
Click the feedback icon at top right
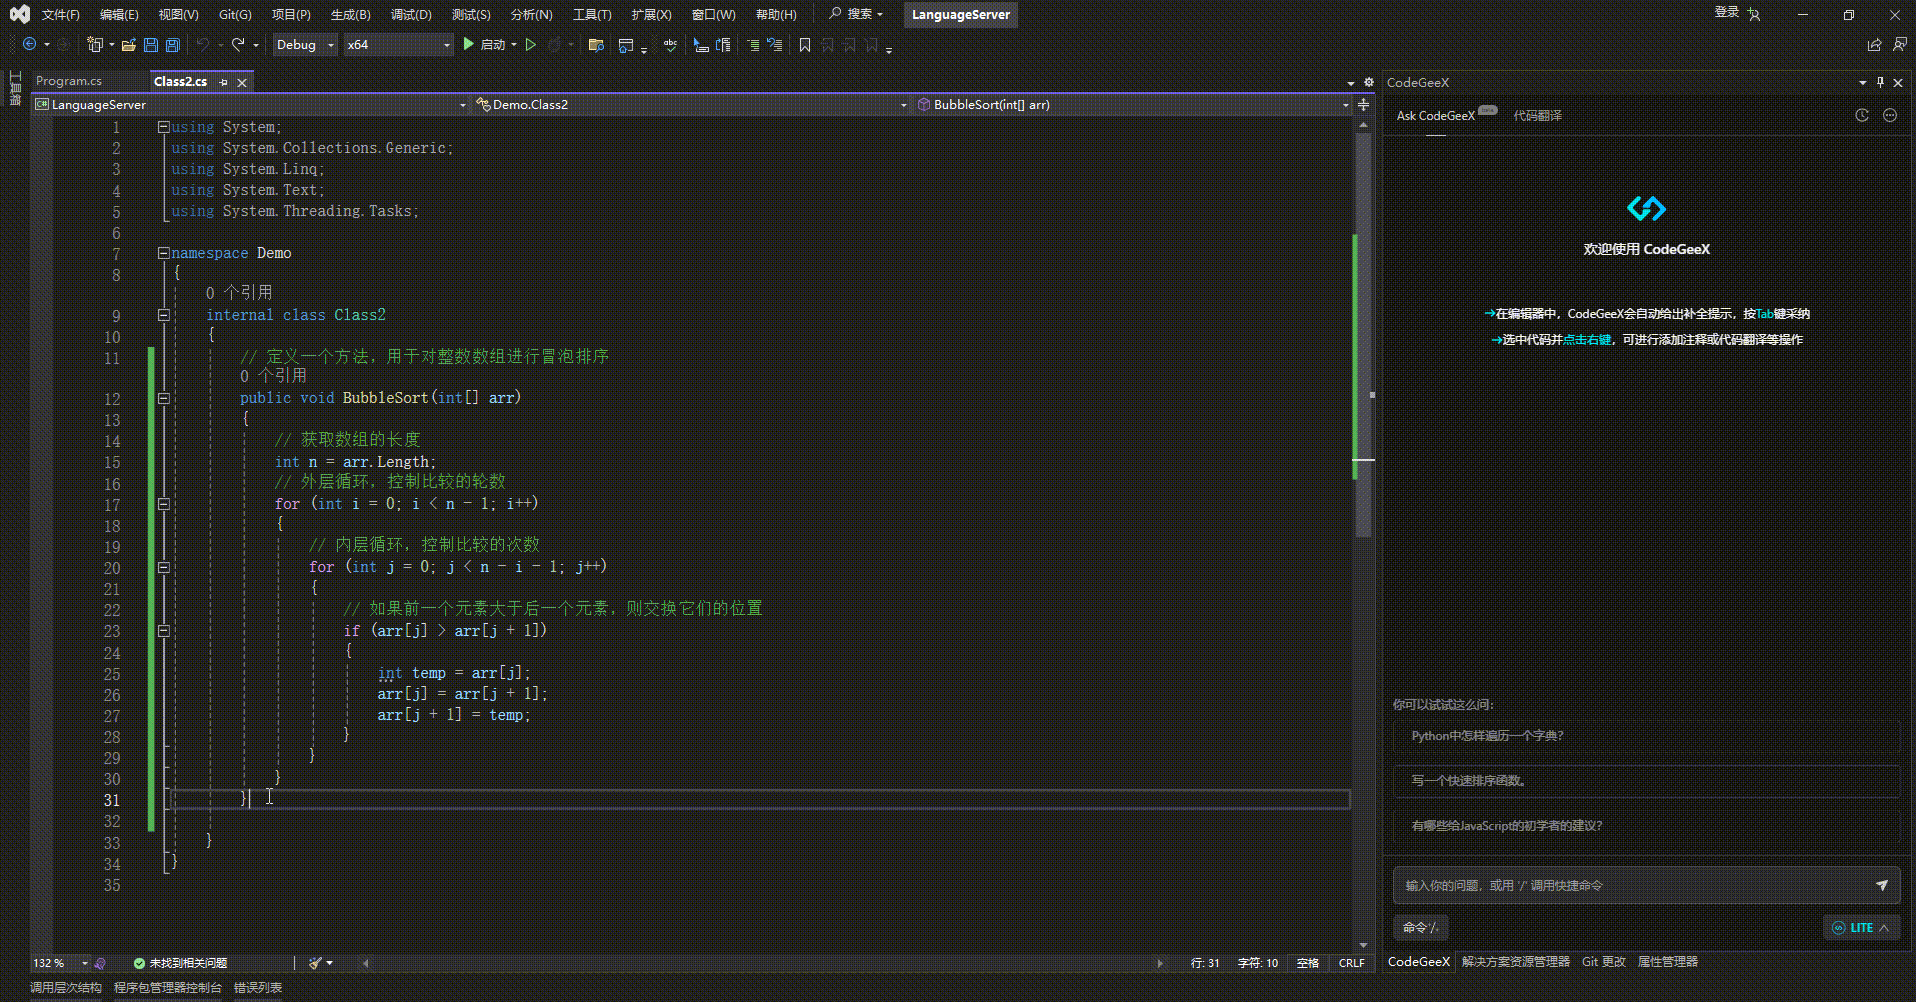(1899, 44)
